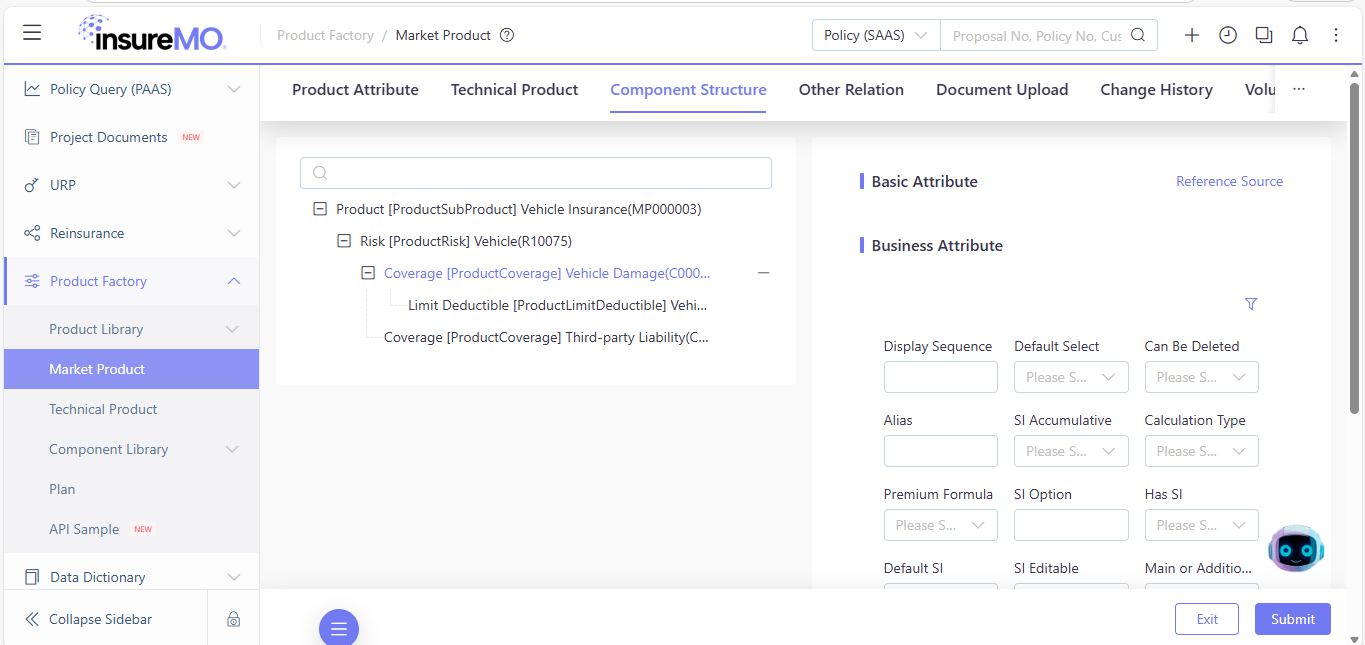The height and width of the screenshot is (645, 1365).
Task: Click the insureMO logo
Action: pyautogui.click(x=152, y=33)
